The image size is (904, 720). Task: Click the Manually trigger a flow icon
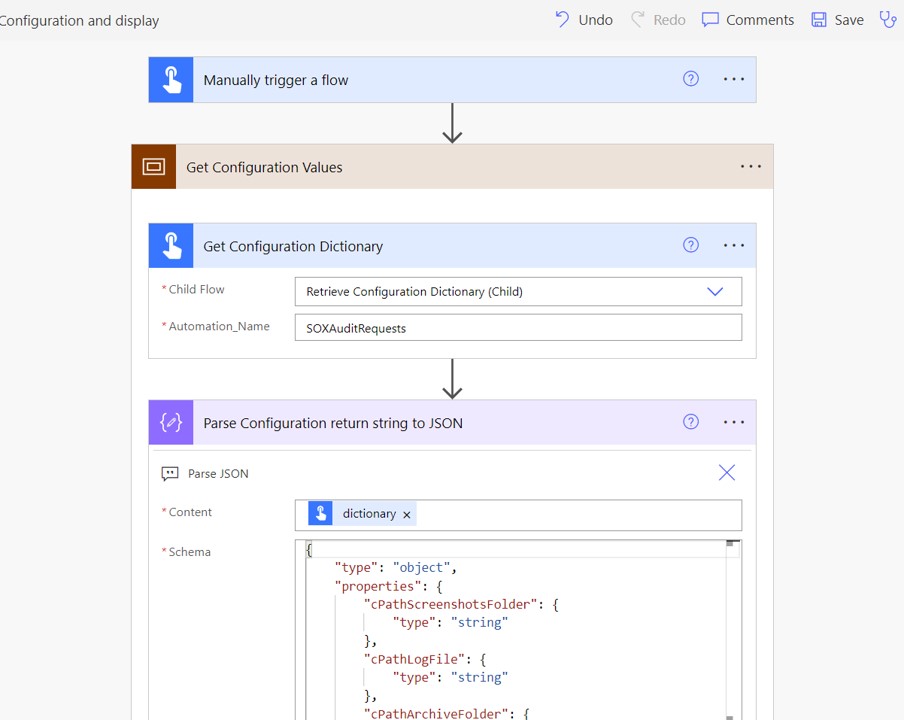click(171, 80)
